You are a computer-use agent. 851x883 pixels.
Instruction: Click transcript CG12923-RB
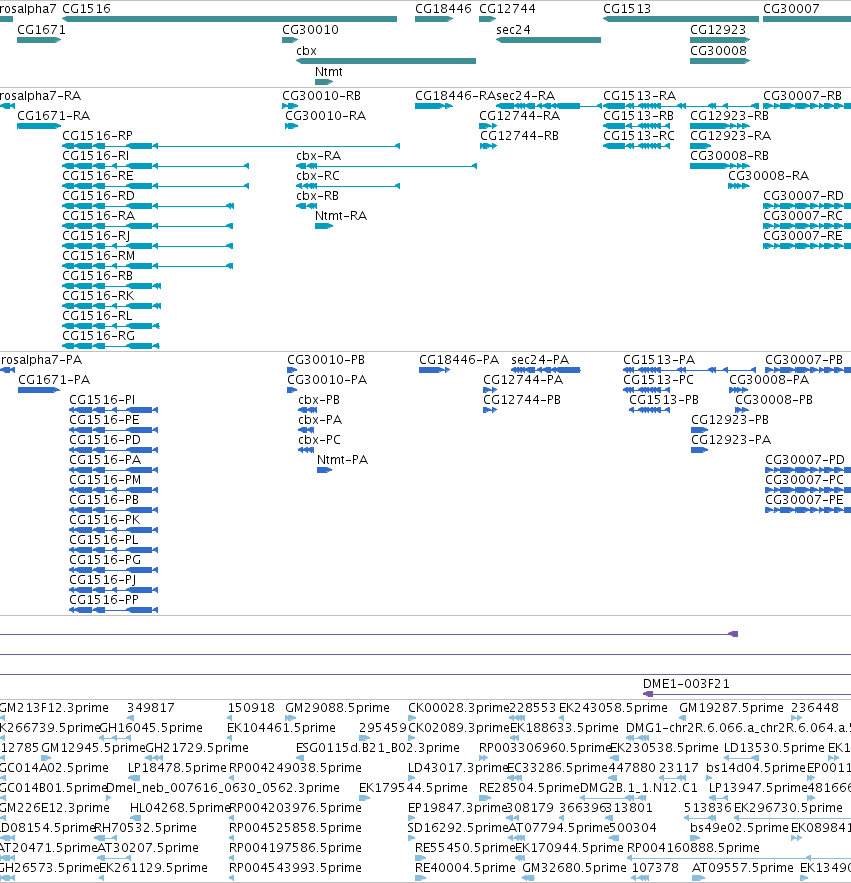tap(730, 115)
